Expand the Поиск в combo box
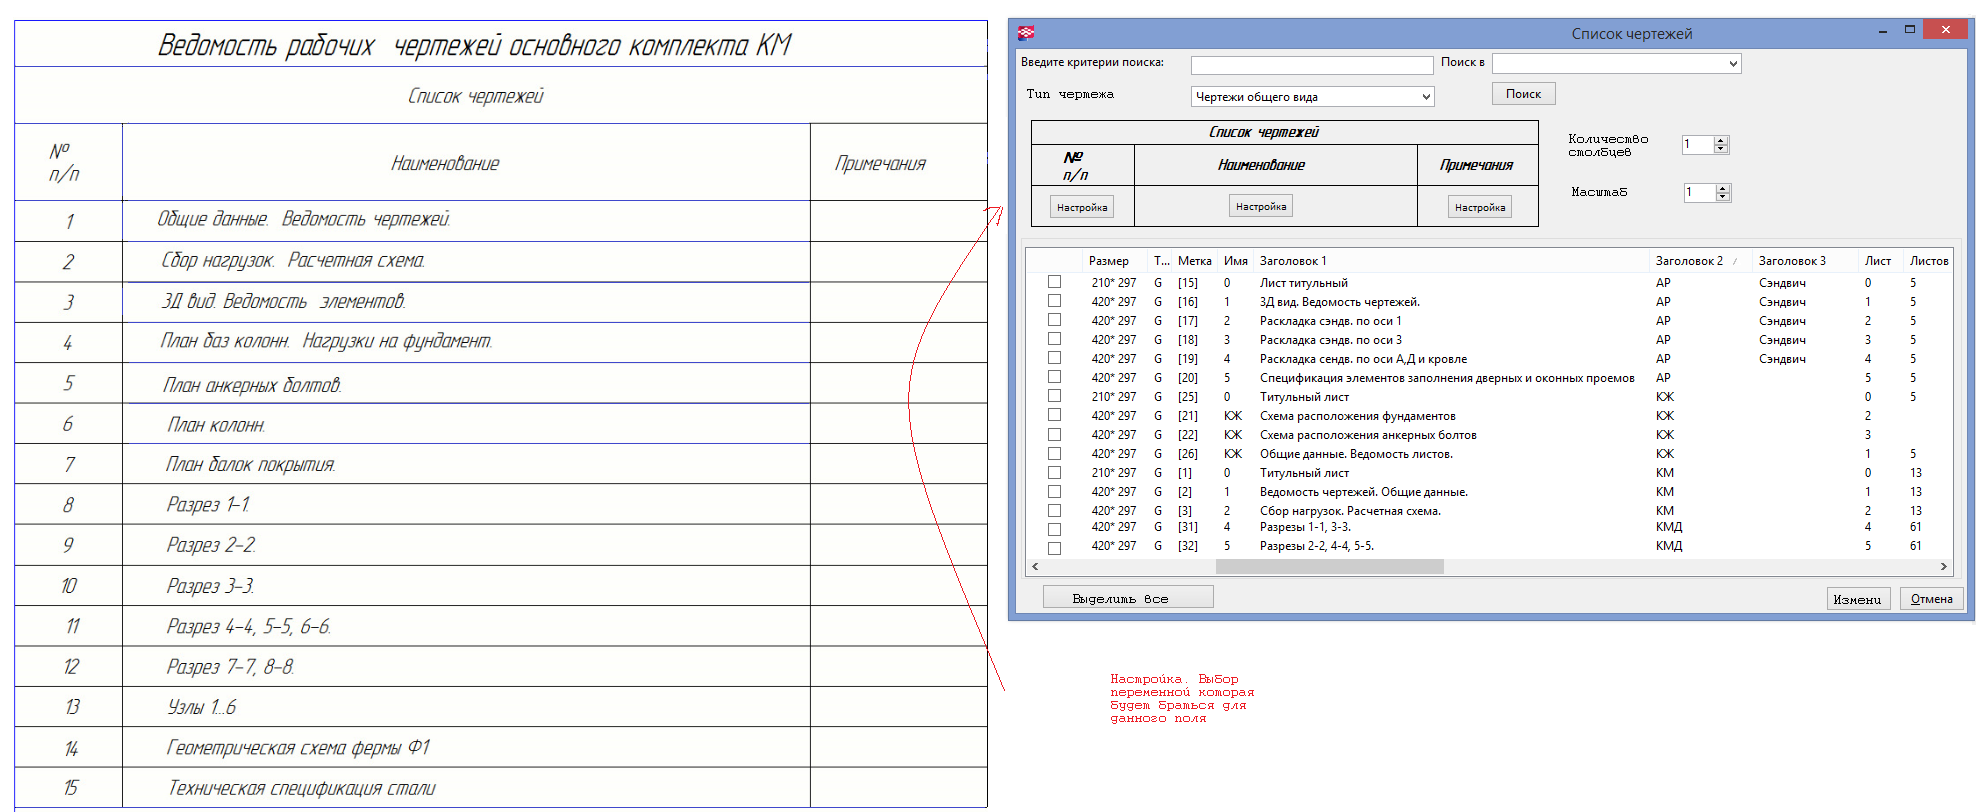This screenshot has height=812, width=1982. click(1732, 64)
